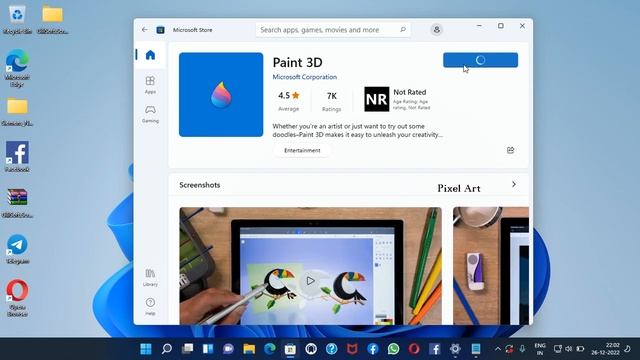640x360 pixels.
Task: Click the Paint 3D app logo
Action: click(221, 95)
